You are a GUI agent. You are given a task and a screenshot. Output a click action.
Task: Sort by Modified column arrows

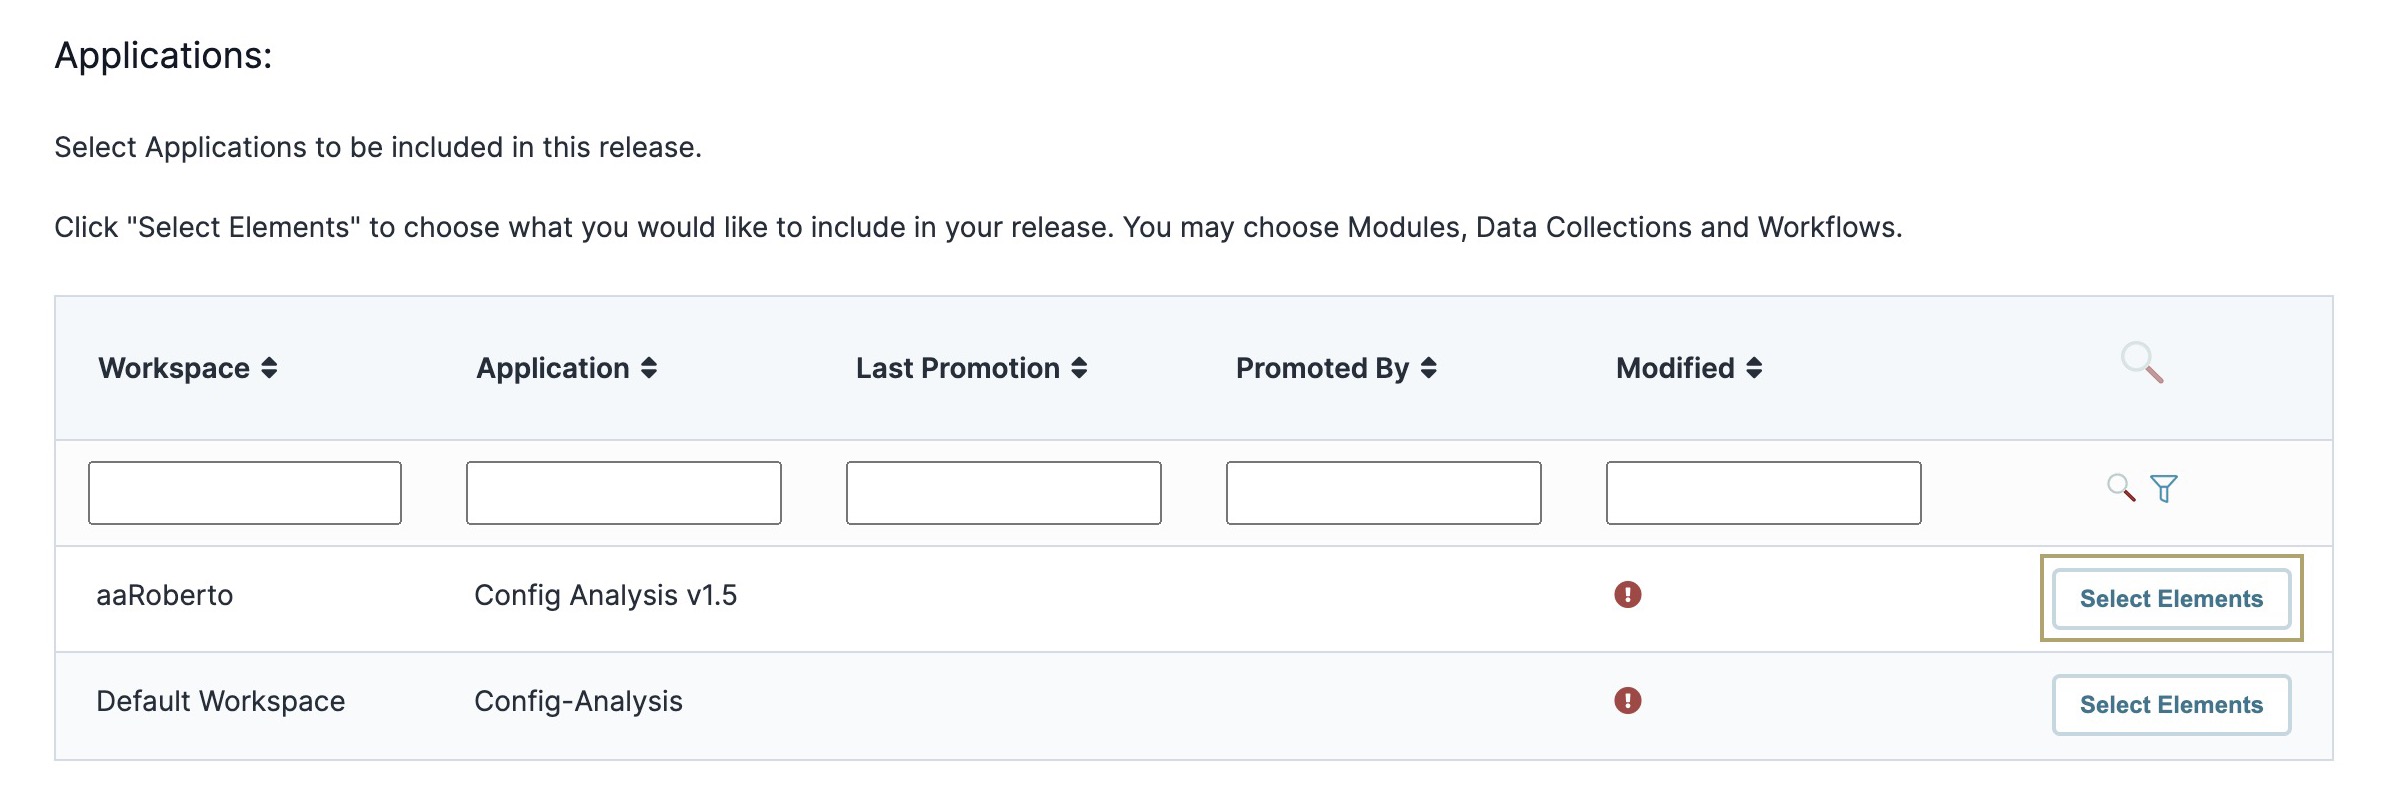[1754, 368]
